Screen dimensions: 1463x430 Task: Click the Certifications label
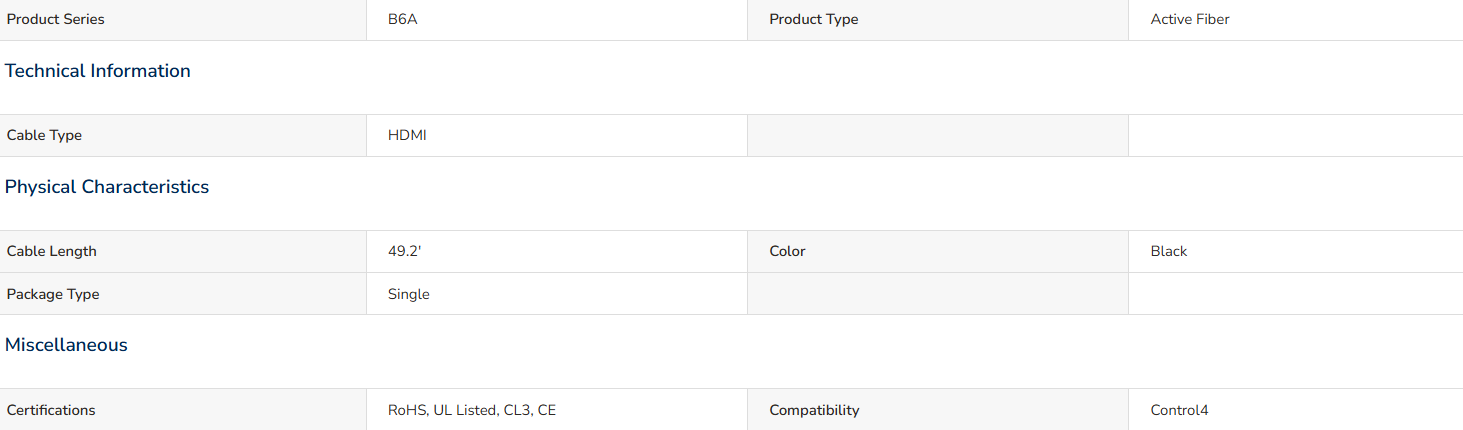[51, 410]
